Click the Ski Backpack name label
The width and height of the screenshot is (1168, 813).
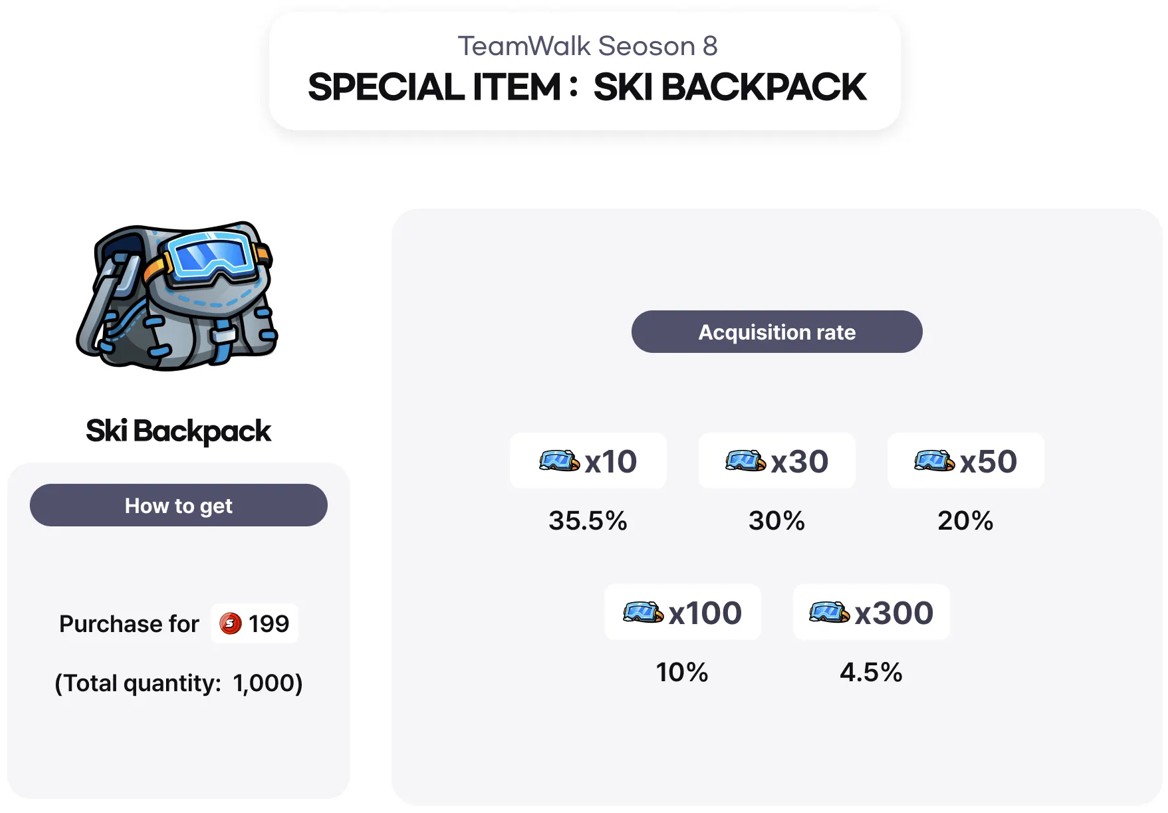(179, 431)
